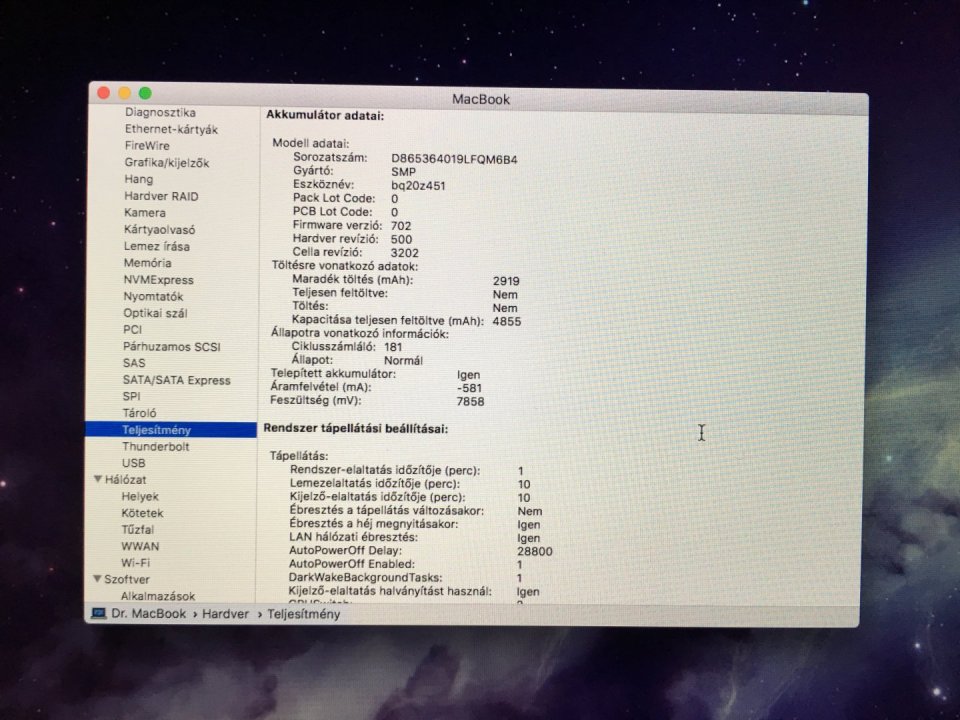
Task: Select highlighted Teljesítmény item
Action: (171, 430)
